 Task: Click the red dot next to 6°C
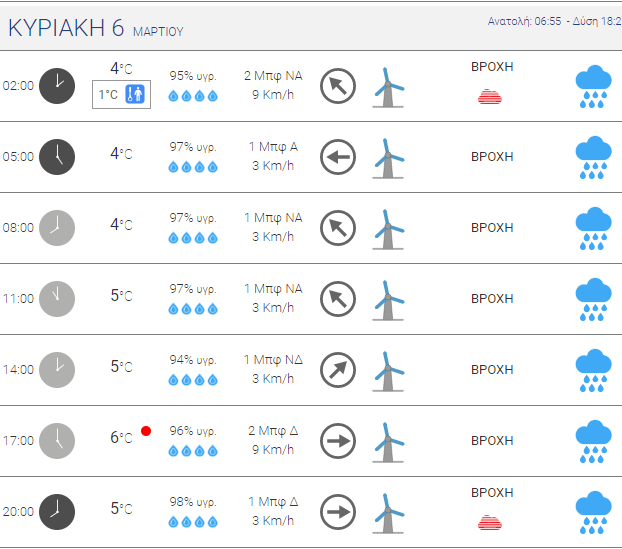click(146, 431)
